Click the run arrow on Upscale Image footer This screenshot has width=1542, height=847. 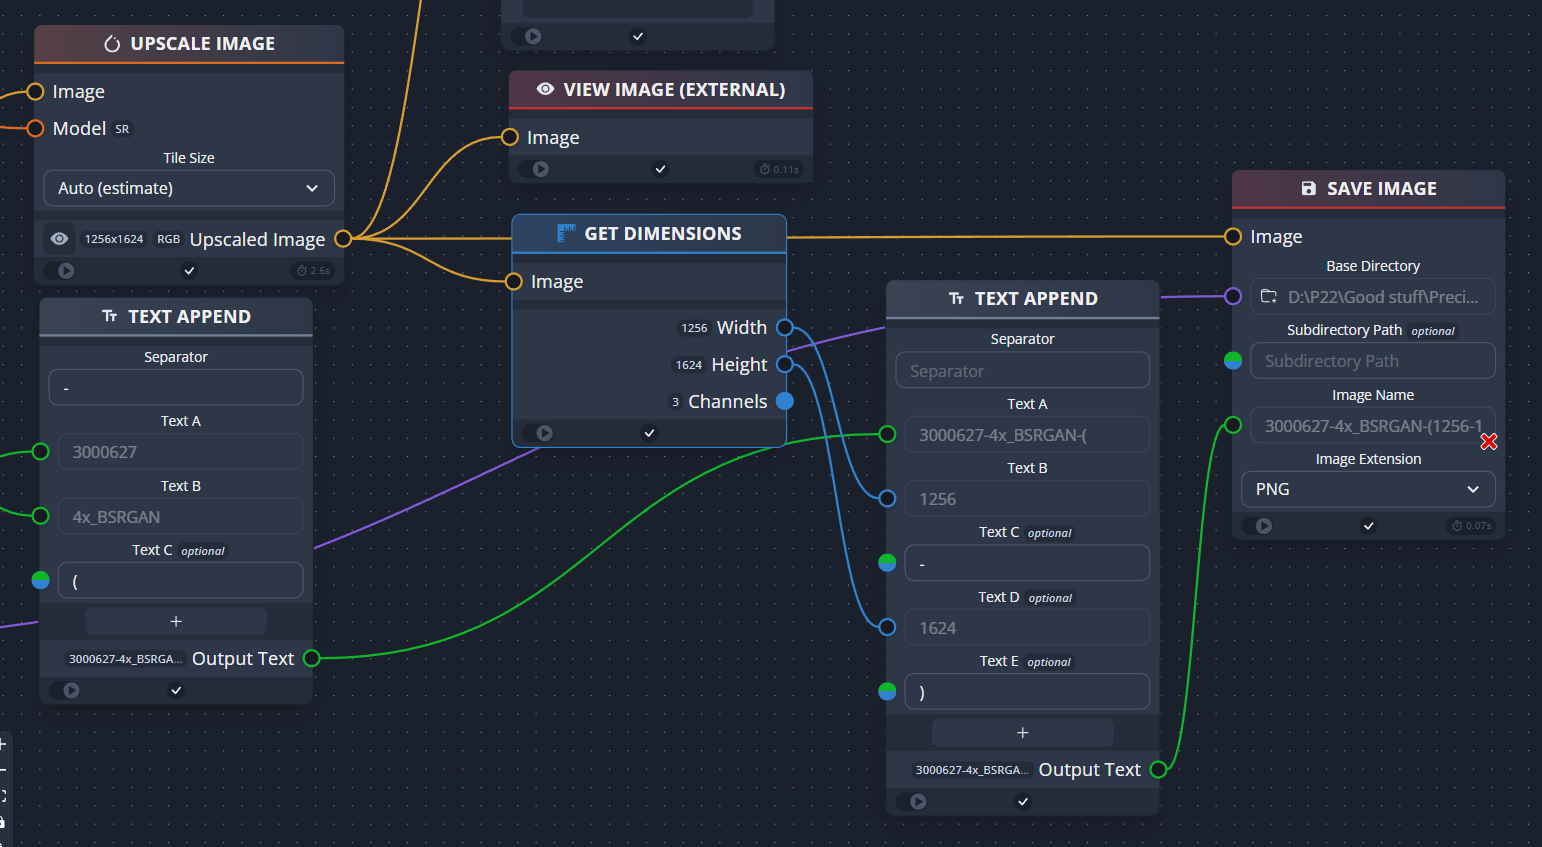(x=64, y=270)
